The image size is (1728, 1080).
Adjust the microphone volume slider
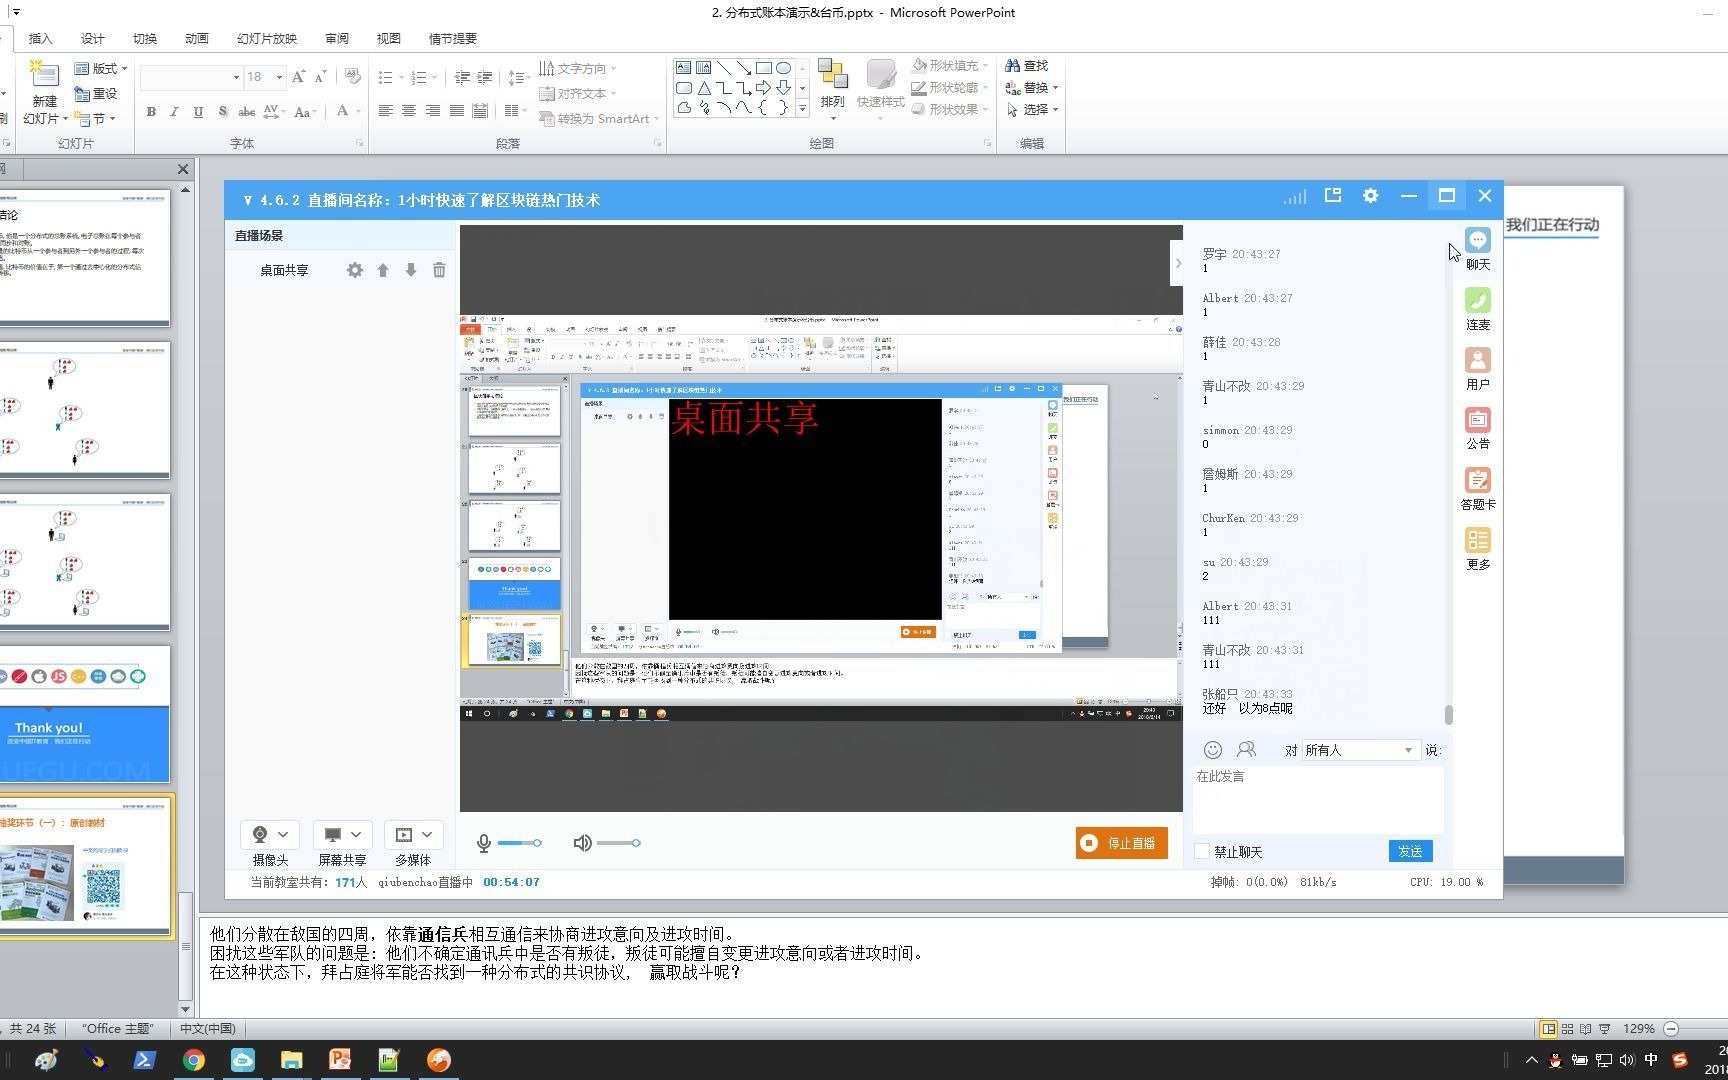point(519,843)
